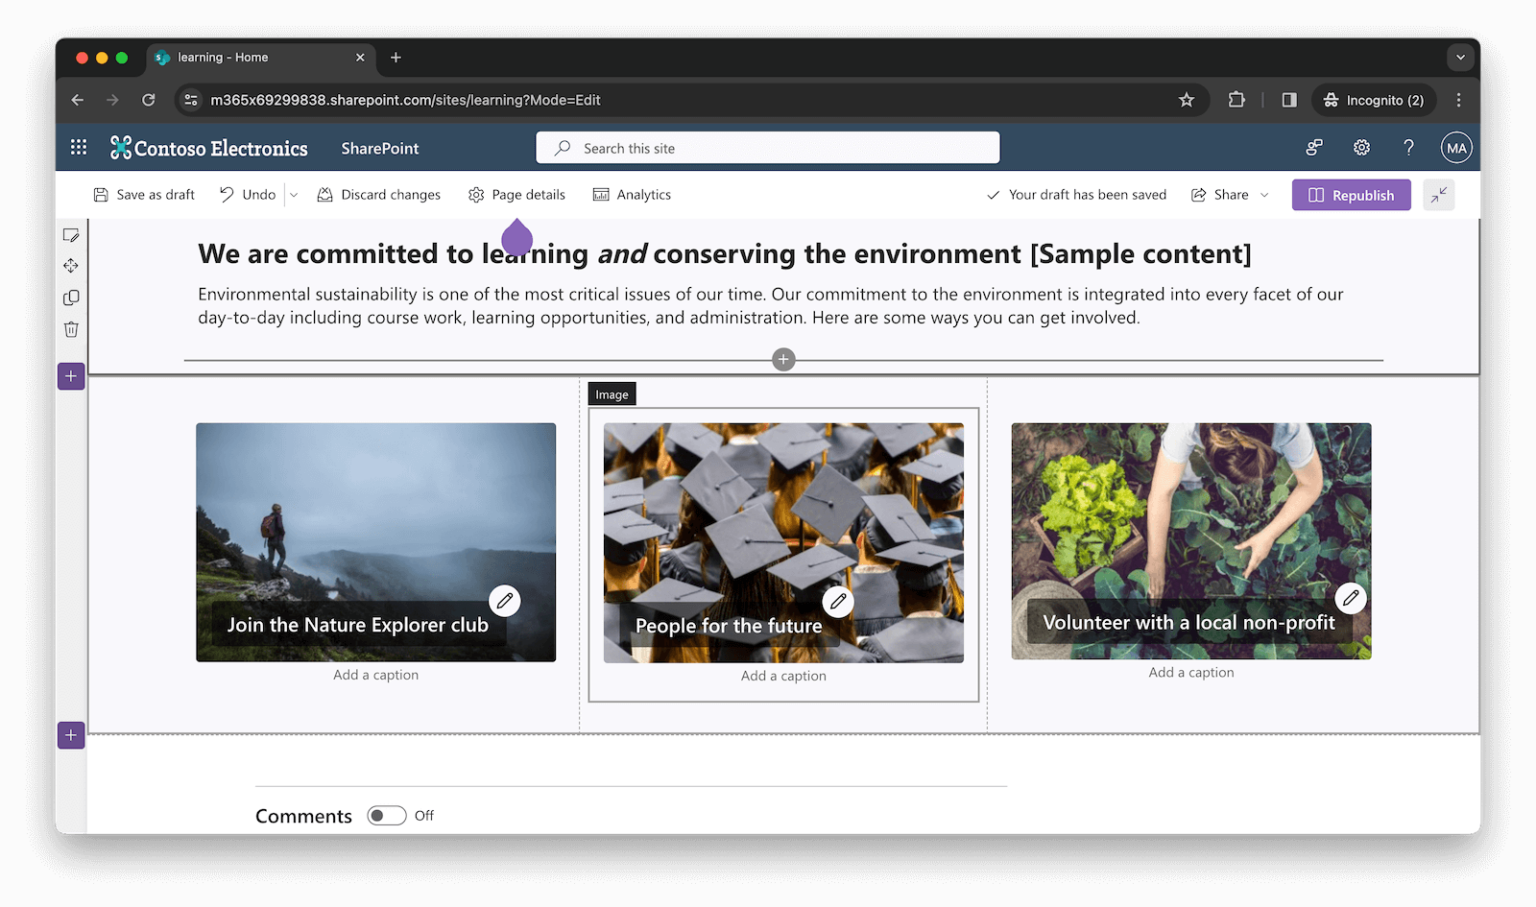The width and height of the screenshot is (1536, 907).
Task: Select the graduation caps image thumbnail
Action: pos(783,543)
